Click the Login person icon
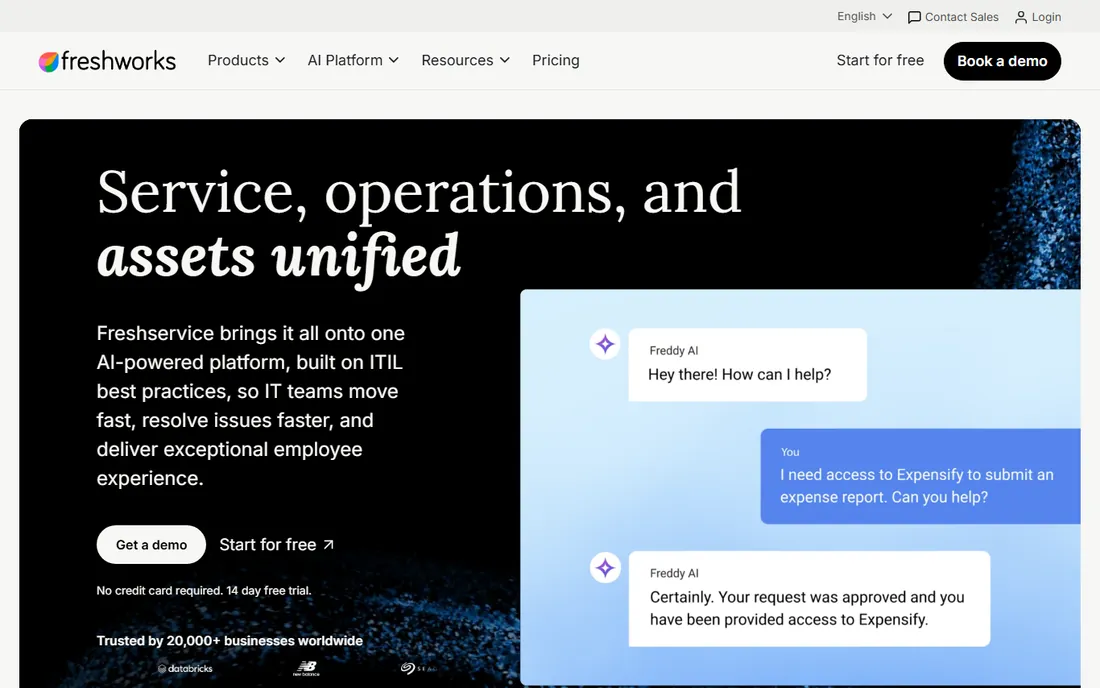The width and height of the screenshot is (1100, 688). click(1021, 18)
